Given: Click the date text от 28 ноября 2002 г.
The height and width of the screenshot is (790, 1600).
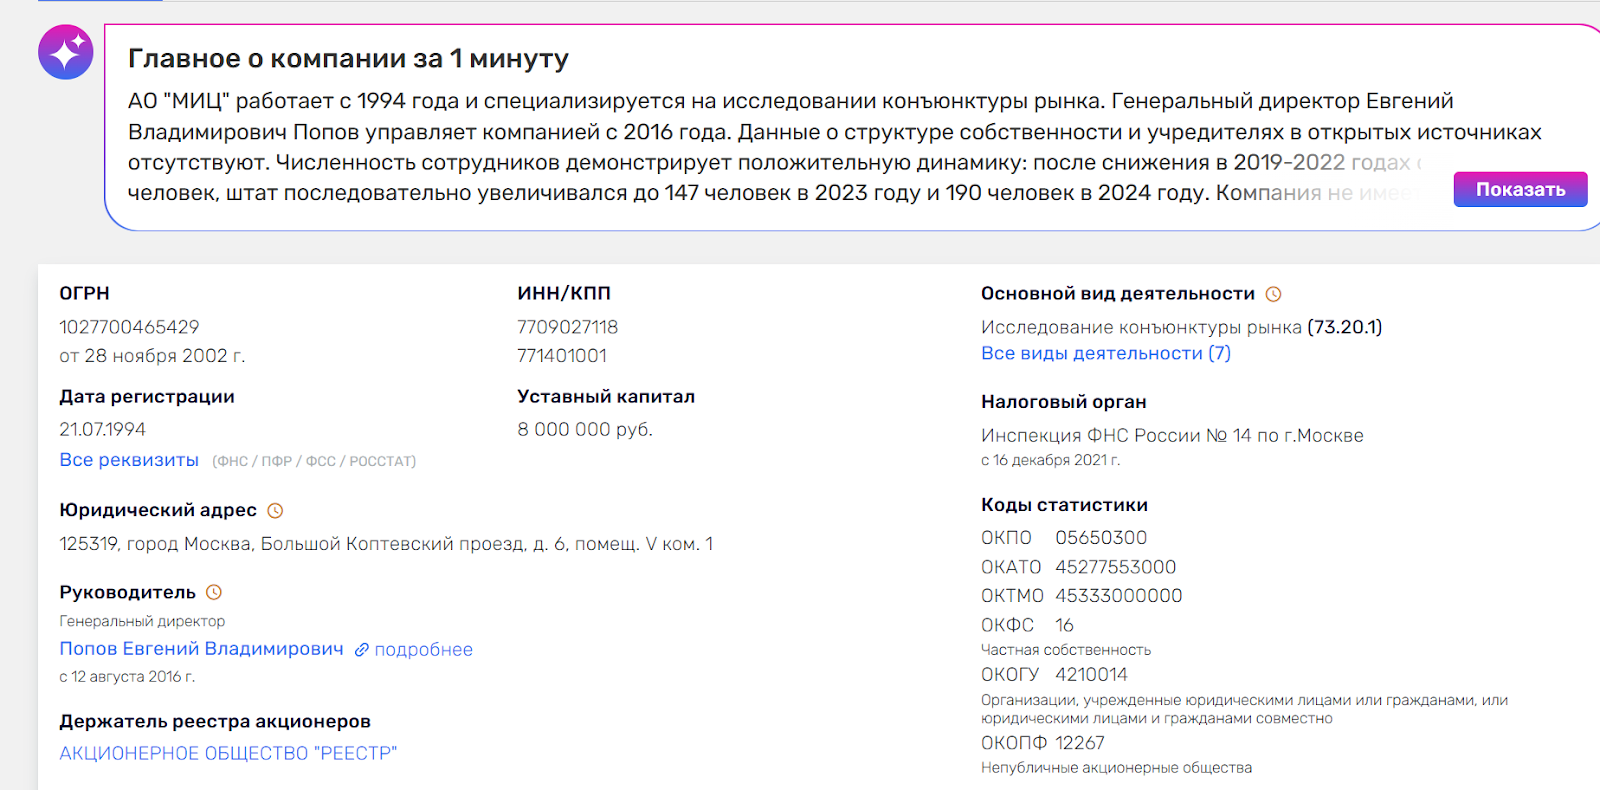Looking at the screenshot, I should tap(152, 356).
